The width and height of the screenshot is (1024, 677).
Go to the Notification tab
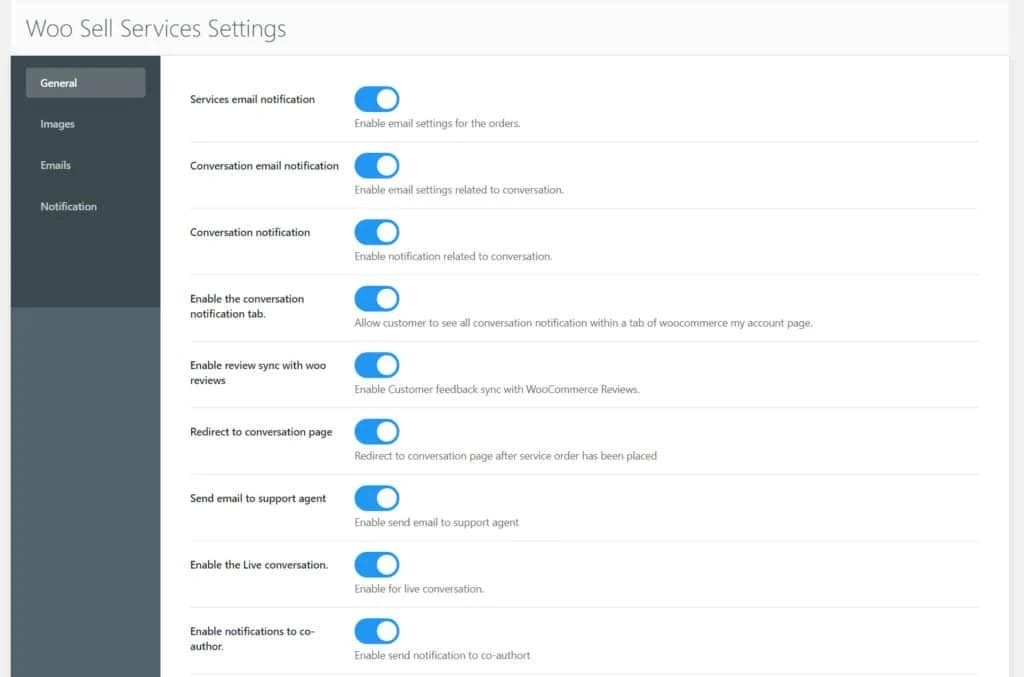tap(69, 206)
